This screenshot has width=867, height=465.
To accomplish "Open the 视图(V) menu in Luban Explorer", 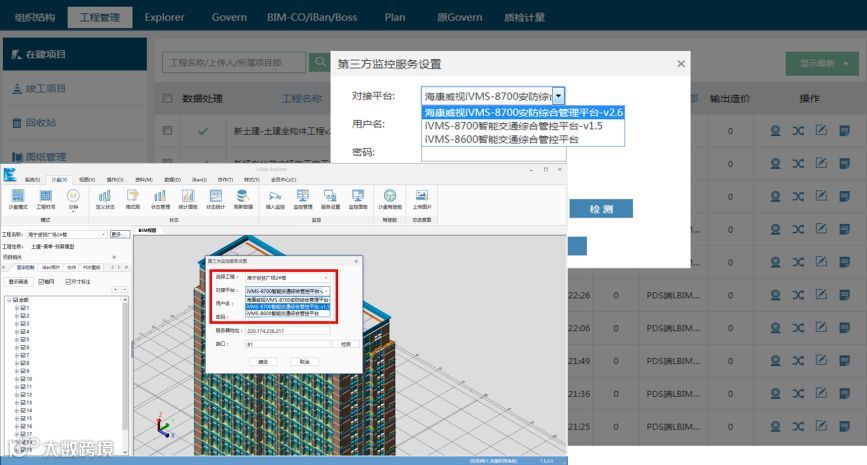I will coord(87,180).
